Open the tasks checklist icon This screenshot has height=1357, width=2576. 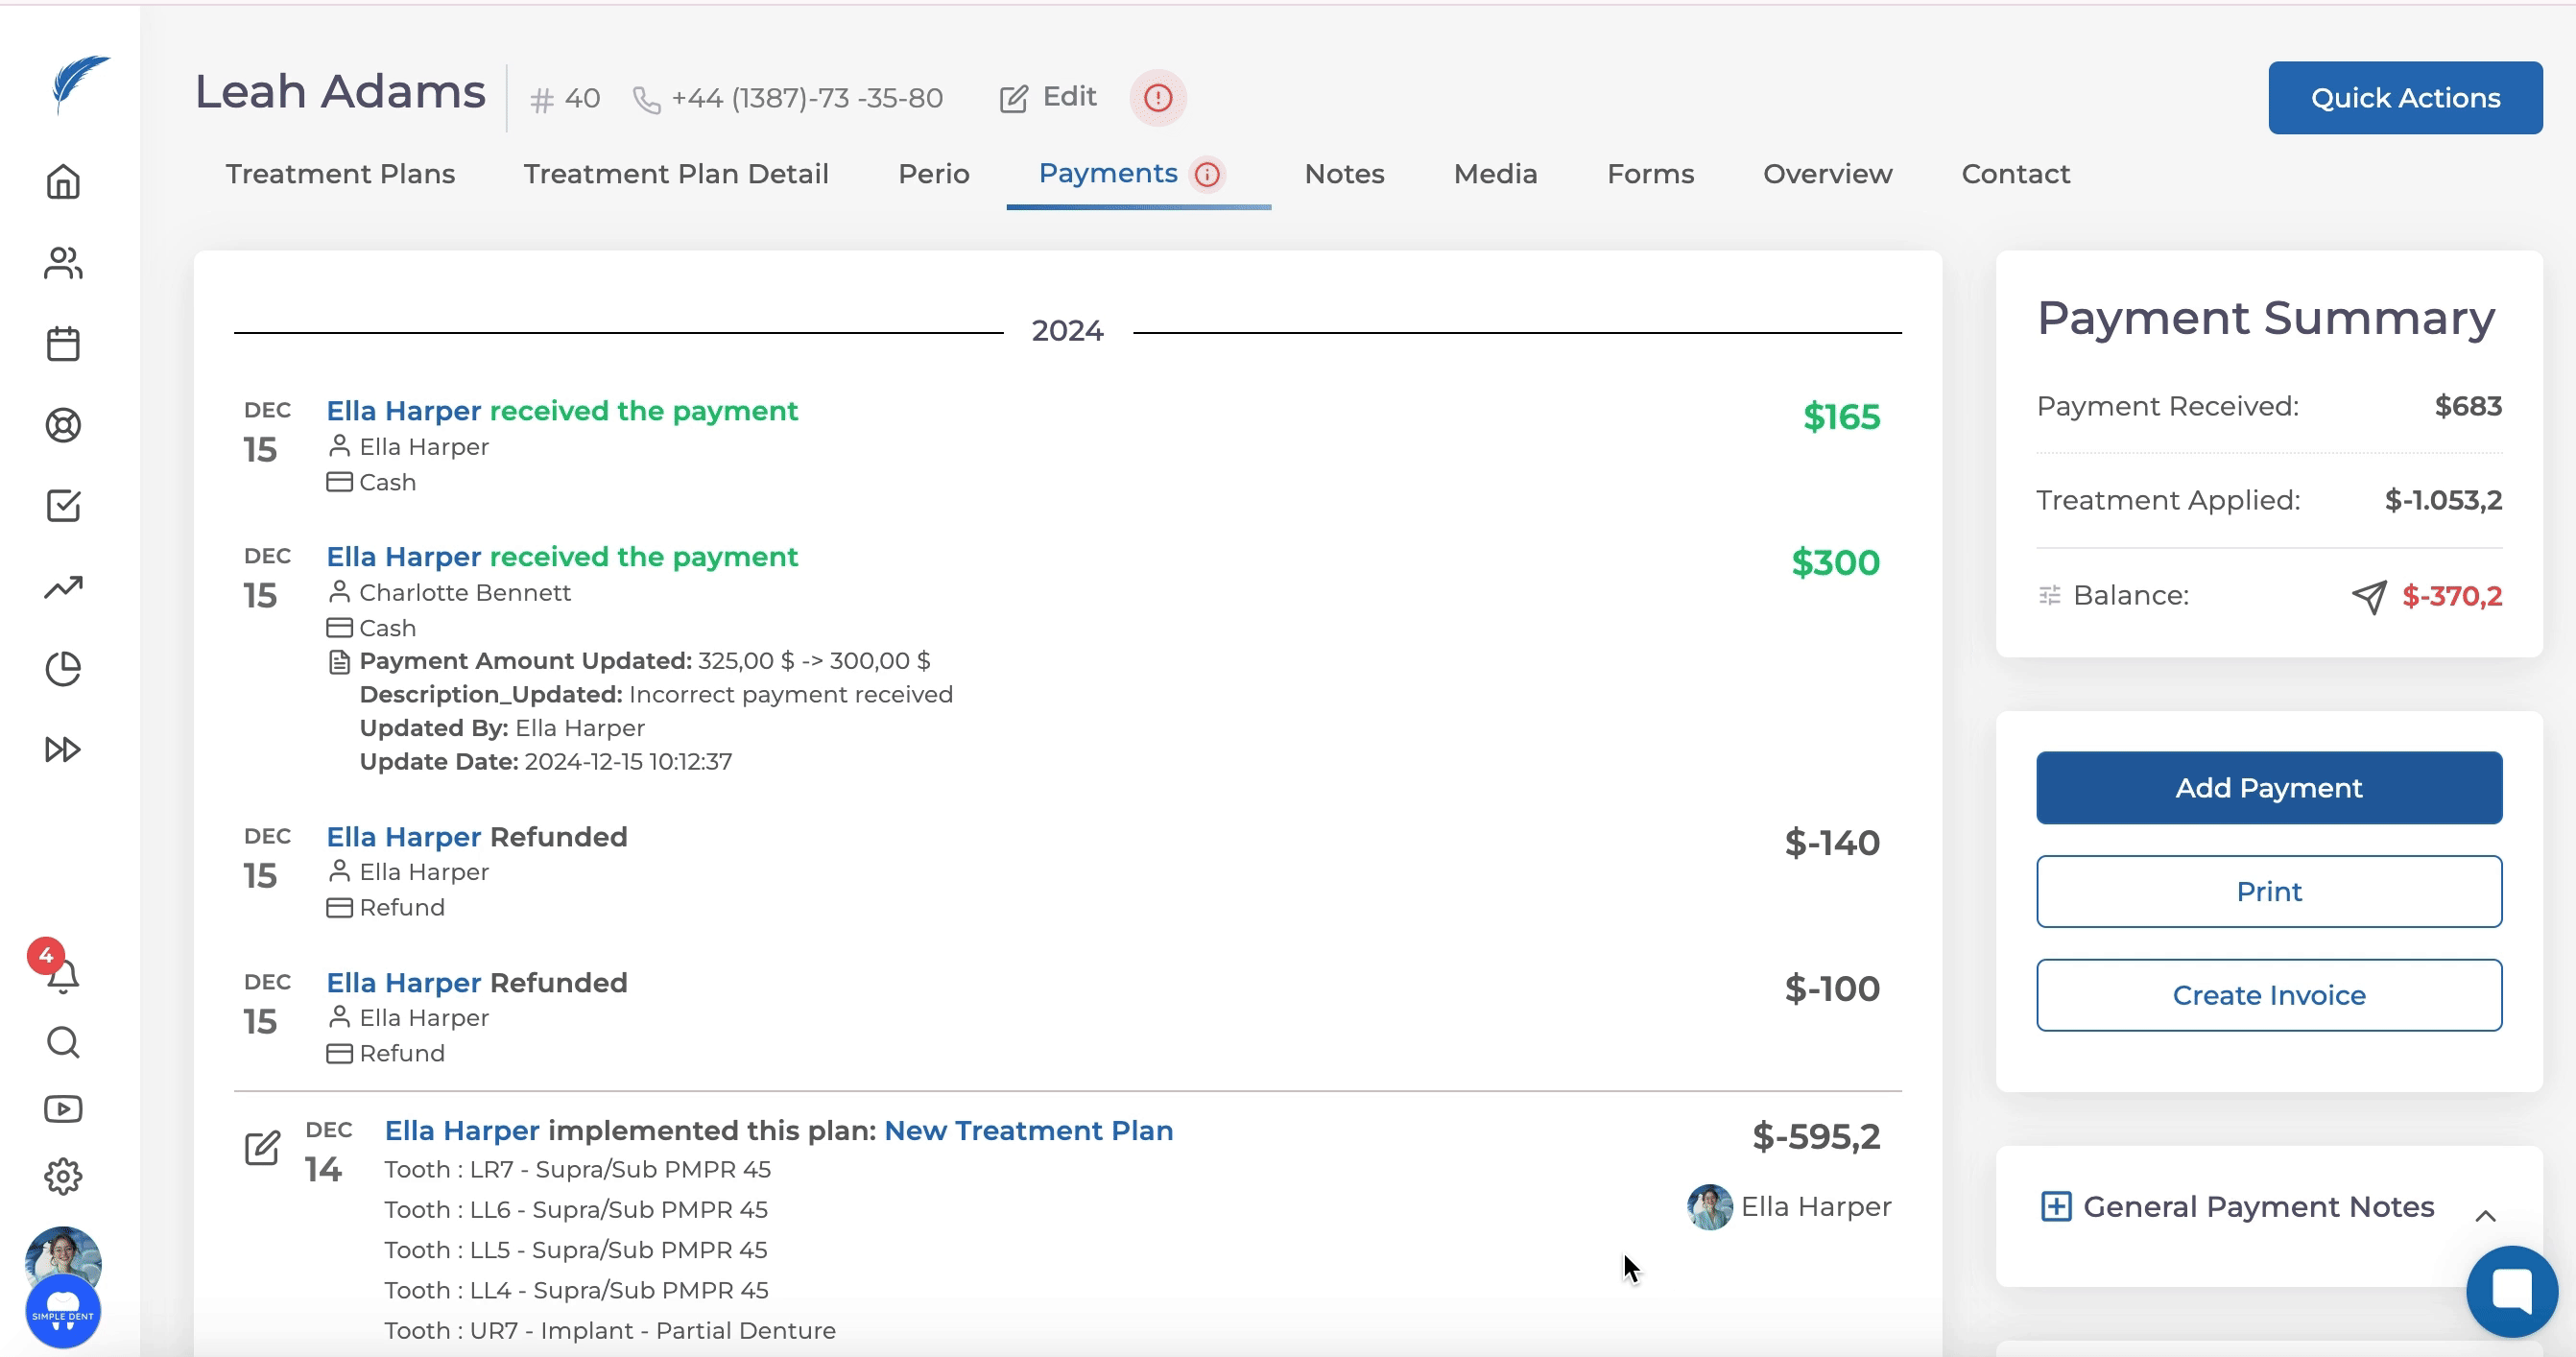[63, 506]
